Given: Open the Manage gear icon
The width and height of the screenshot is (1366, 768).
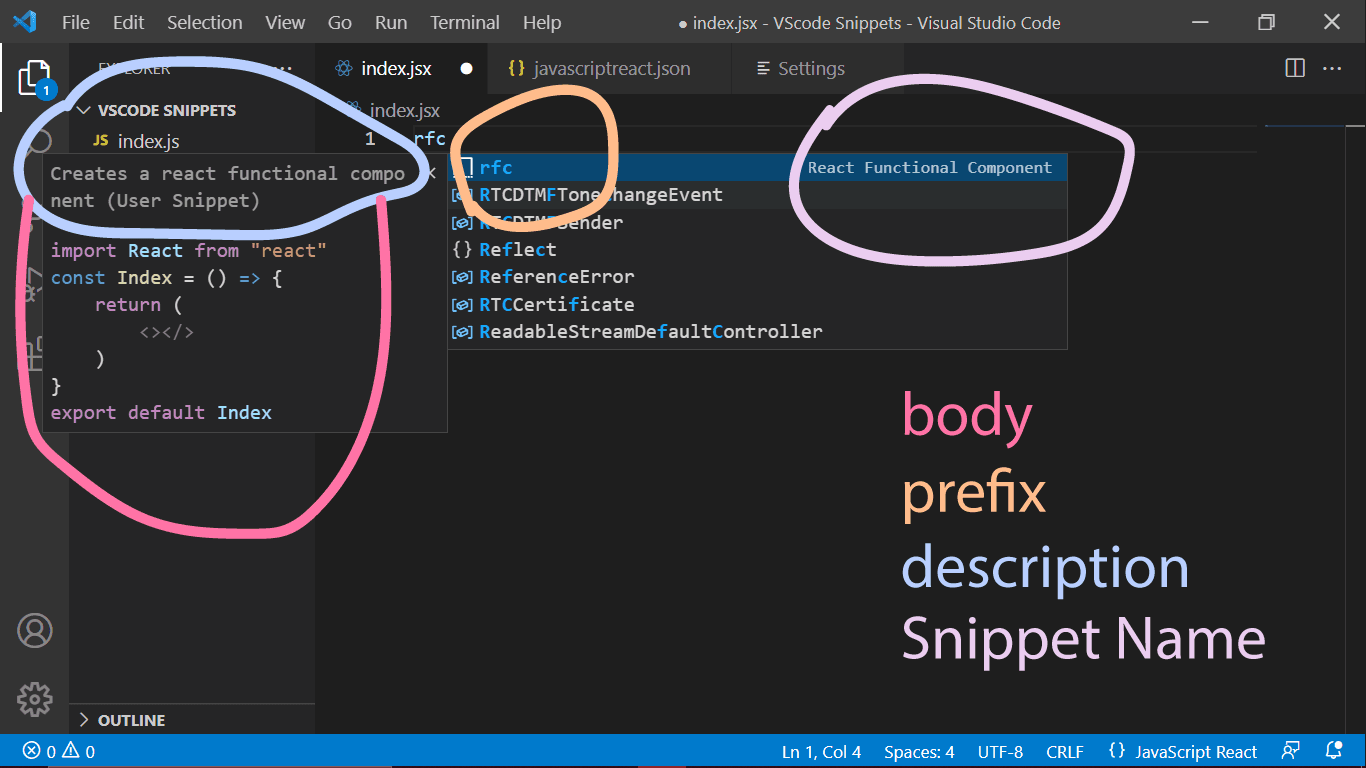Looking at the screenshot, I should click(34, 700).
